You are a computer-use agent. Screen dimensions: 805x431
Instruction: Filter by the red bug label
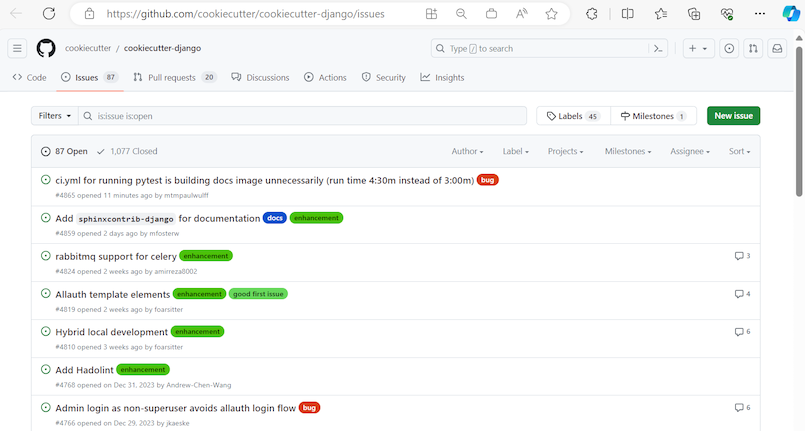[x=487, y=180]
